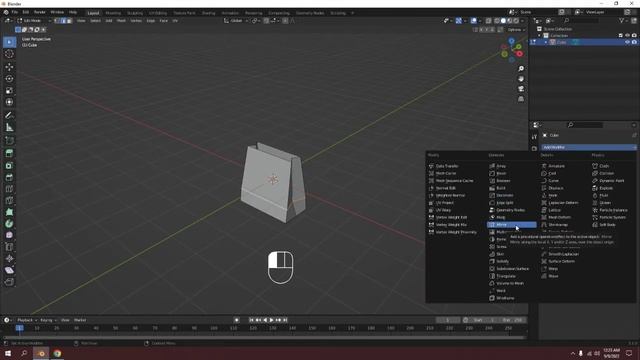640x360 pixels.
Task: Open the Global transform orientation dropdown
Action: (236, 20)
